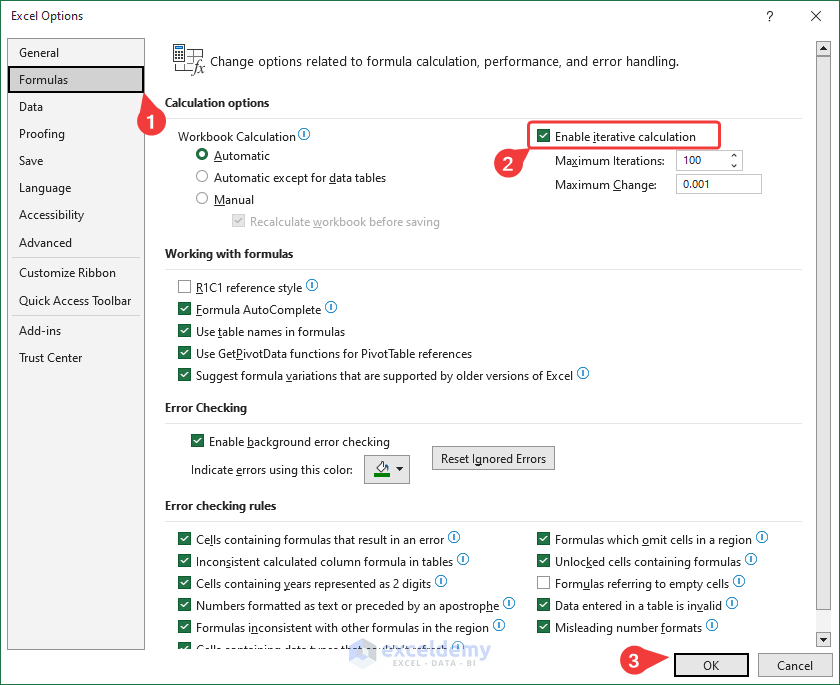Enable R1C1 reference style
The width and height of the screenshot is (840, 685).
184,287
